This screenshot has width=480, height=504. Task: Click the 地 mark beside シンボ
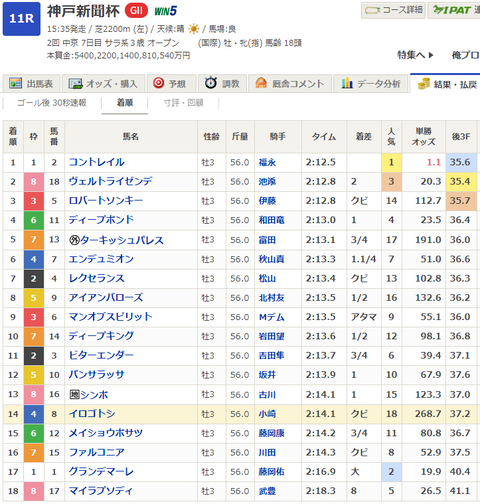pyautogui.click(x=74, y=395)
